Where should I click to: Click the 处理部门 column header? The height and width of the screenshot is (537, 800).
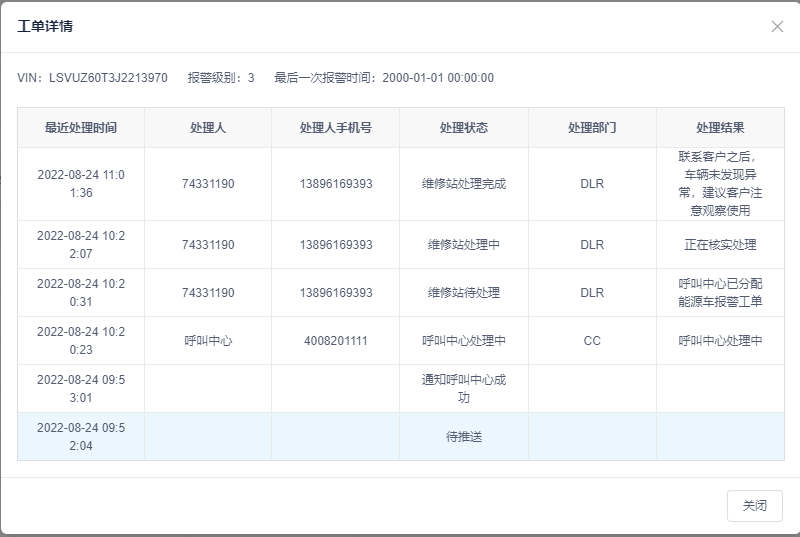tap(592, 128)
